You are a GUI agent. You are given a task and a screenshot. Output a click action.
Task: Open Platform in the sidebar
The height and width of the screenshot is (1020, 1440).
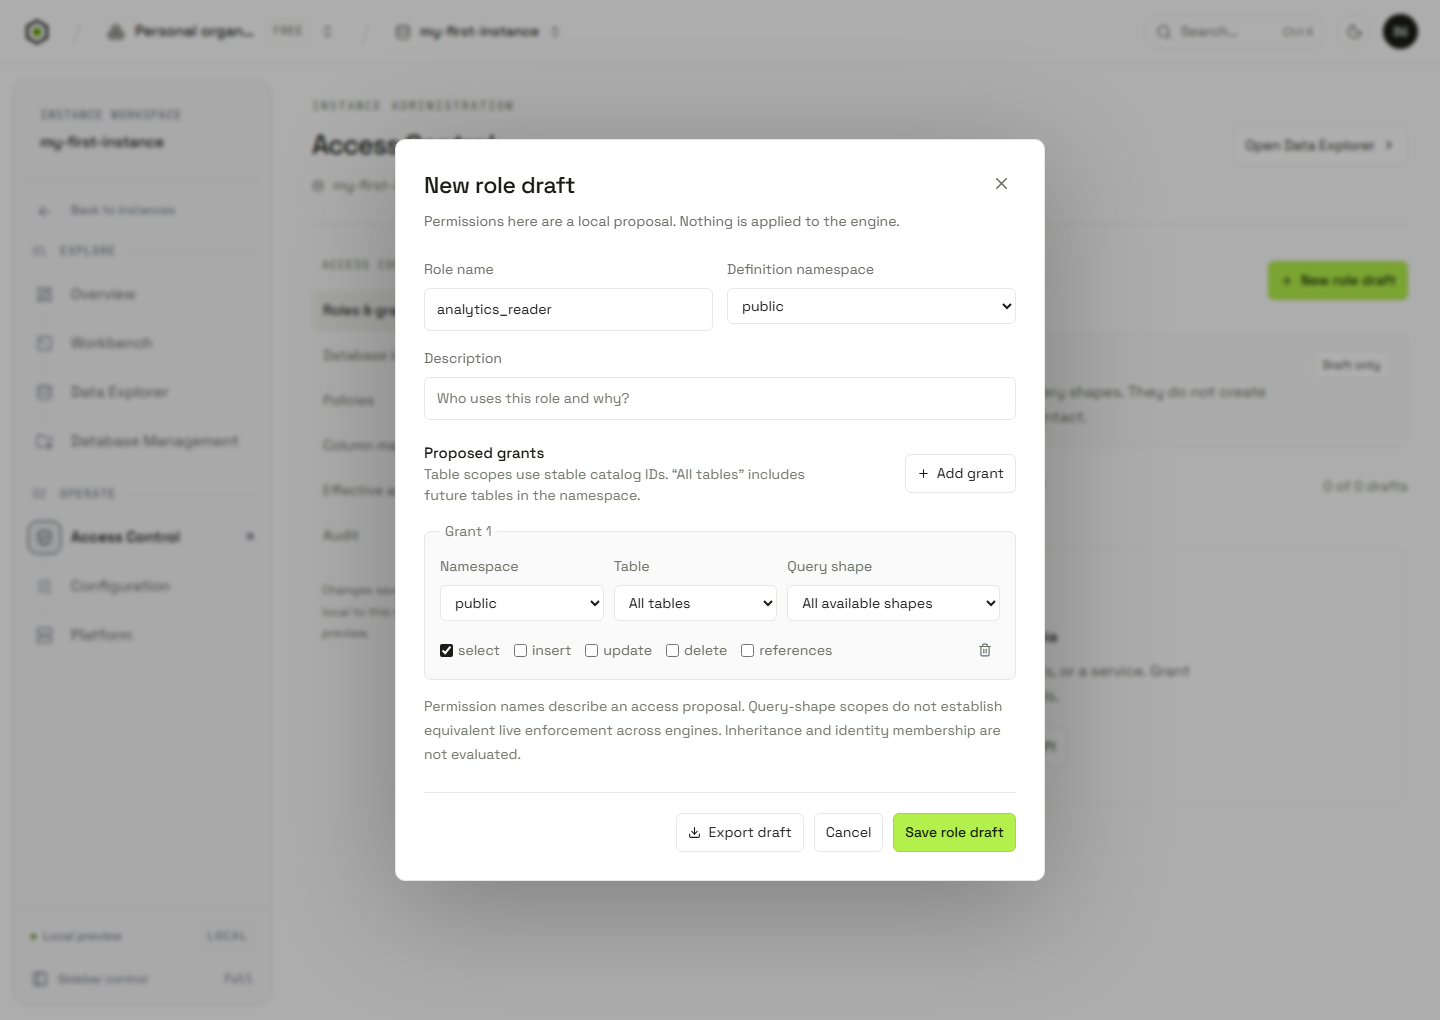[141, 635]
